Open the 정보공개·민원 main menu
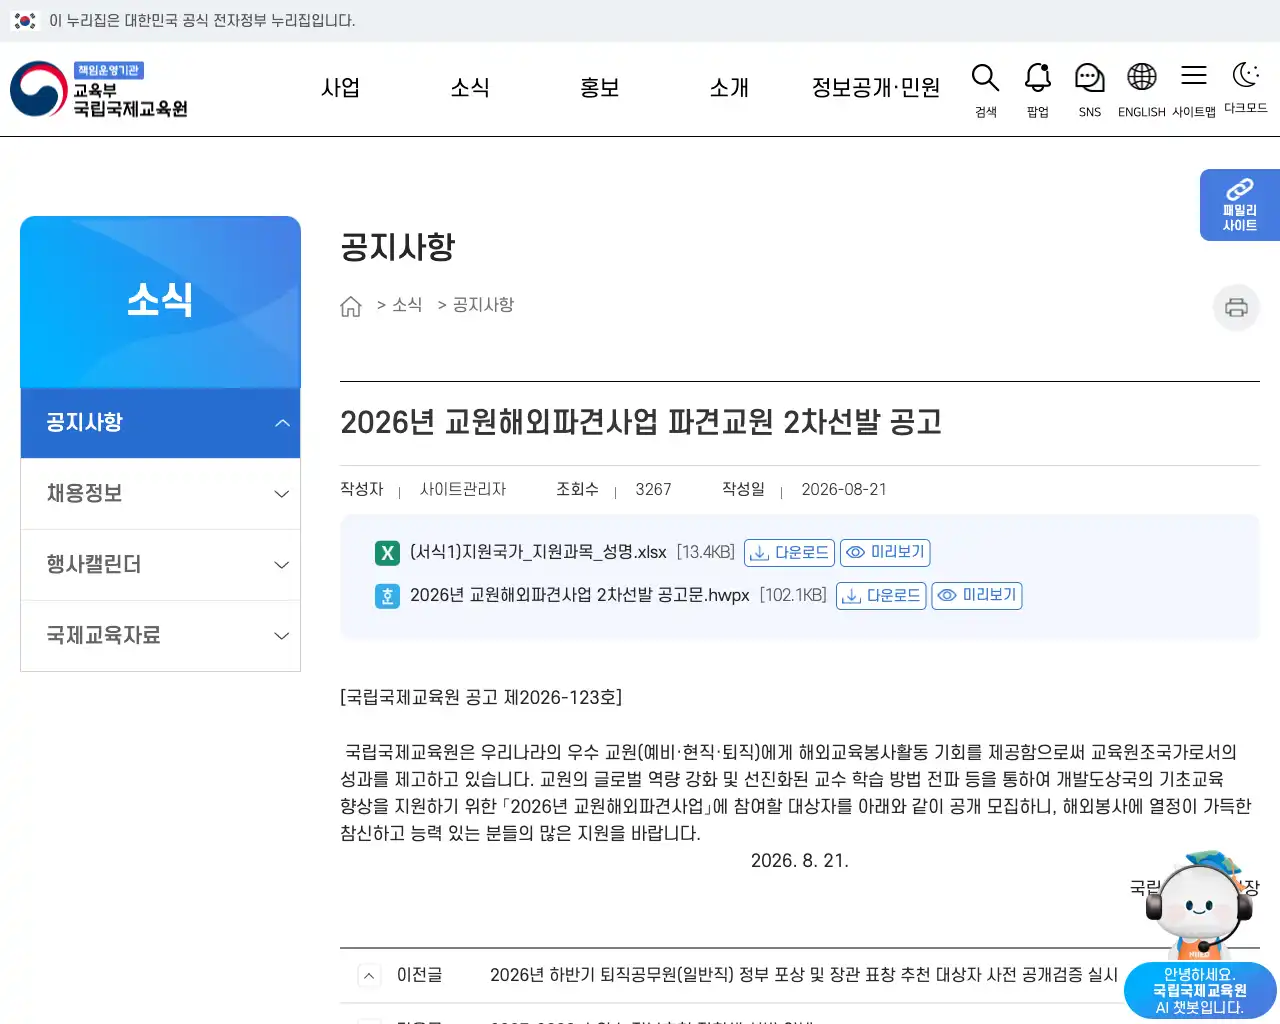1280x1024 pixels. click(x=876, y=88)
